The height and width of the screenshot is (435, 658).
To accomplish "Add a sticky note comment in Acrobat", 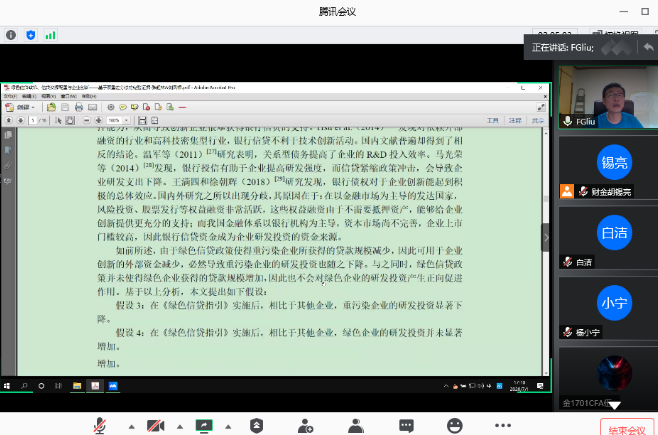I will pos(123,107).
